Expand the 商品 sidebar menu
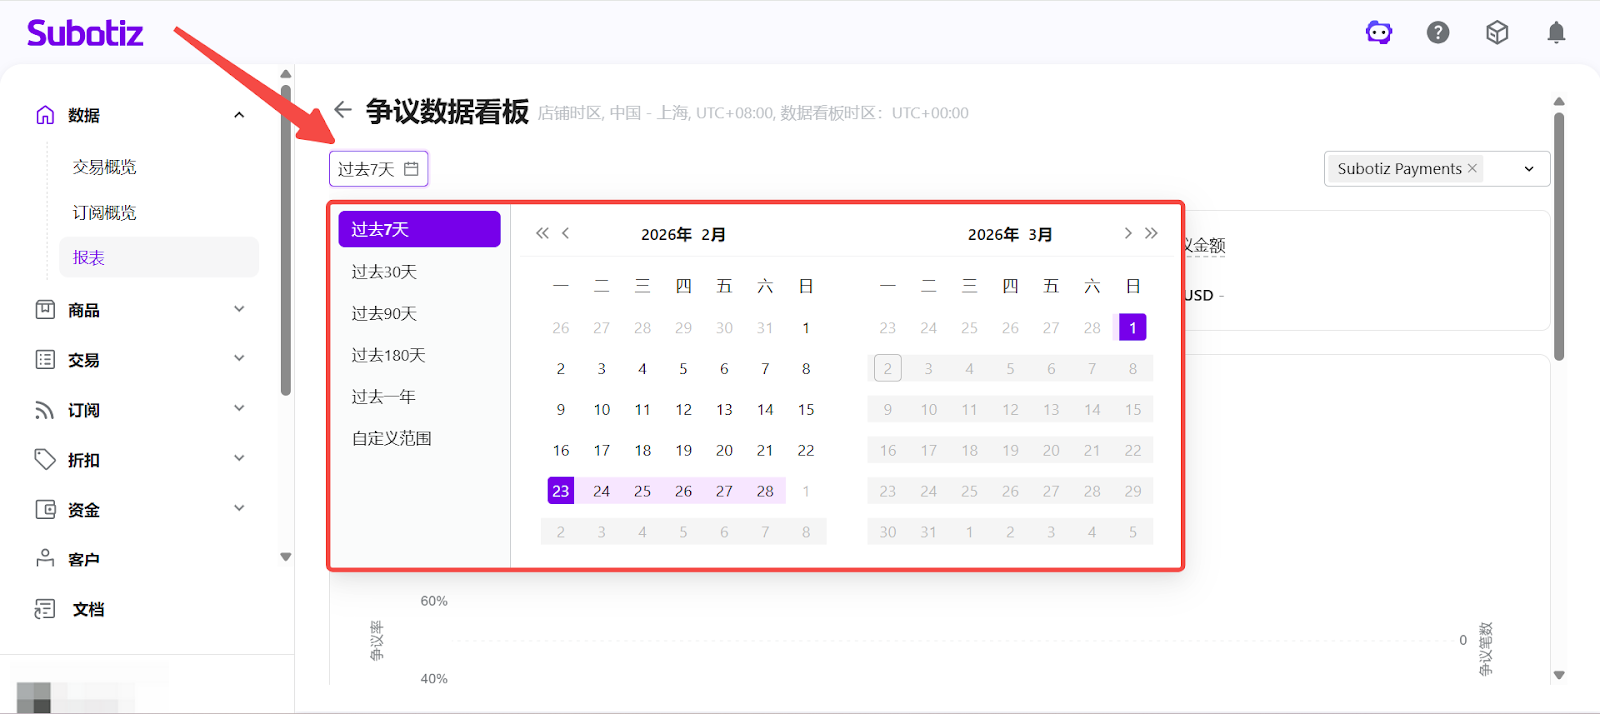The height and width of the screenshot is (714, 1600). click(239, 310)
